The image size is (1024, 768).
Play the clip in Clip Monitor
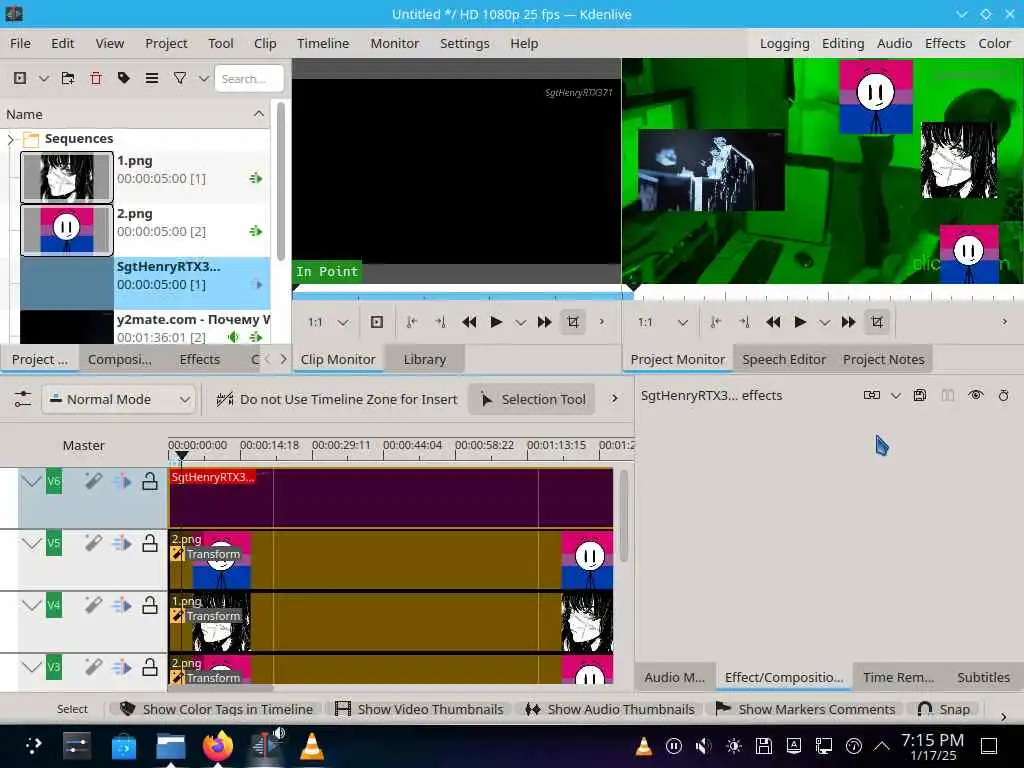pos(496,322)
